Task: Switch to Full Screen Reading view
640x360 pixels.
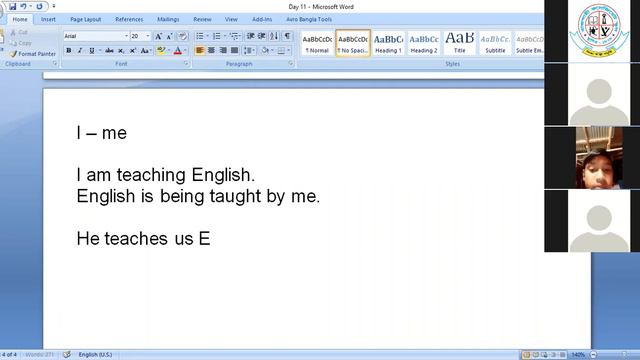Action: [536, 355]
